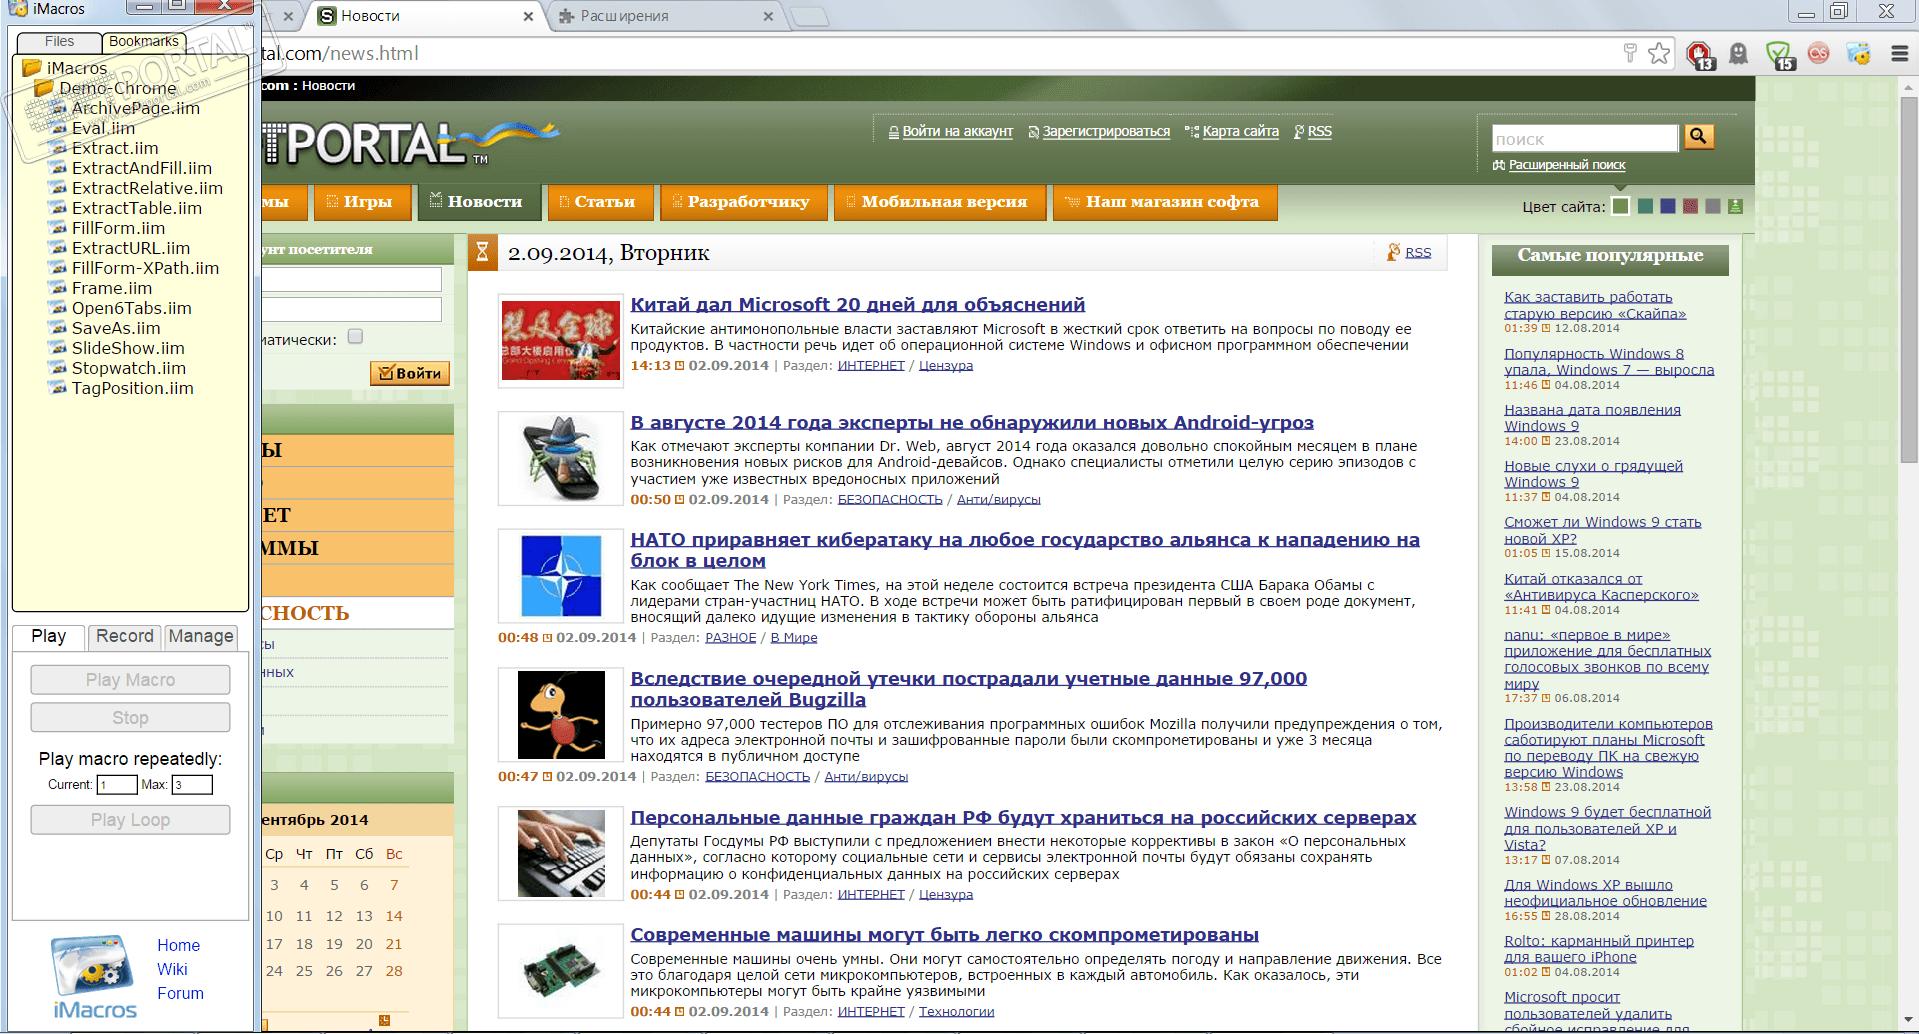This screenshot has width=1919, height=1034.
Task: Open the Войти на аккаунт link
Action: point(957,132)
